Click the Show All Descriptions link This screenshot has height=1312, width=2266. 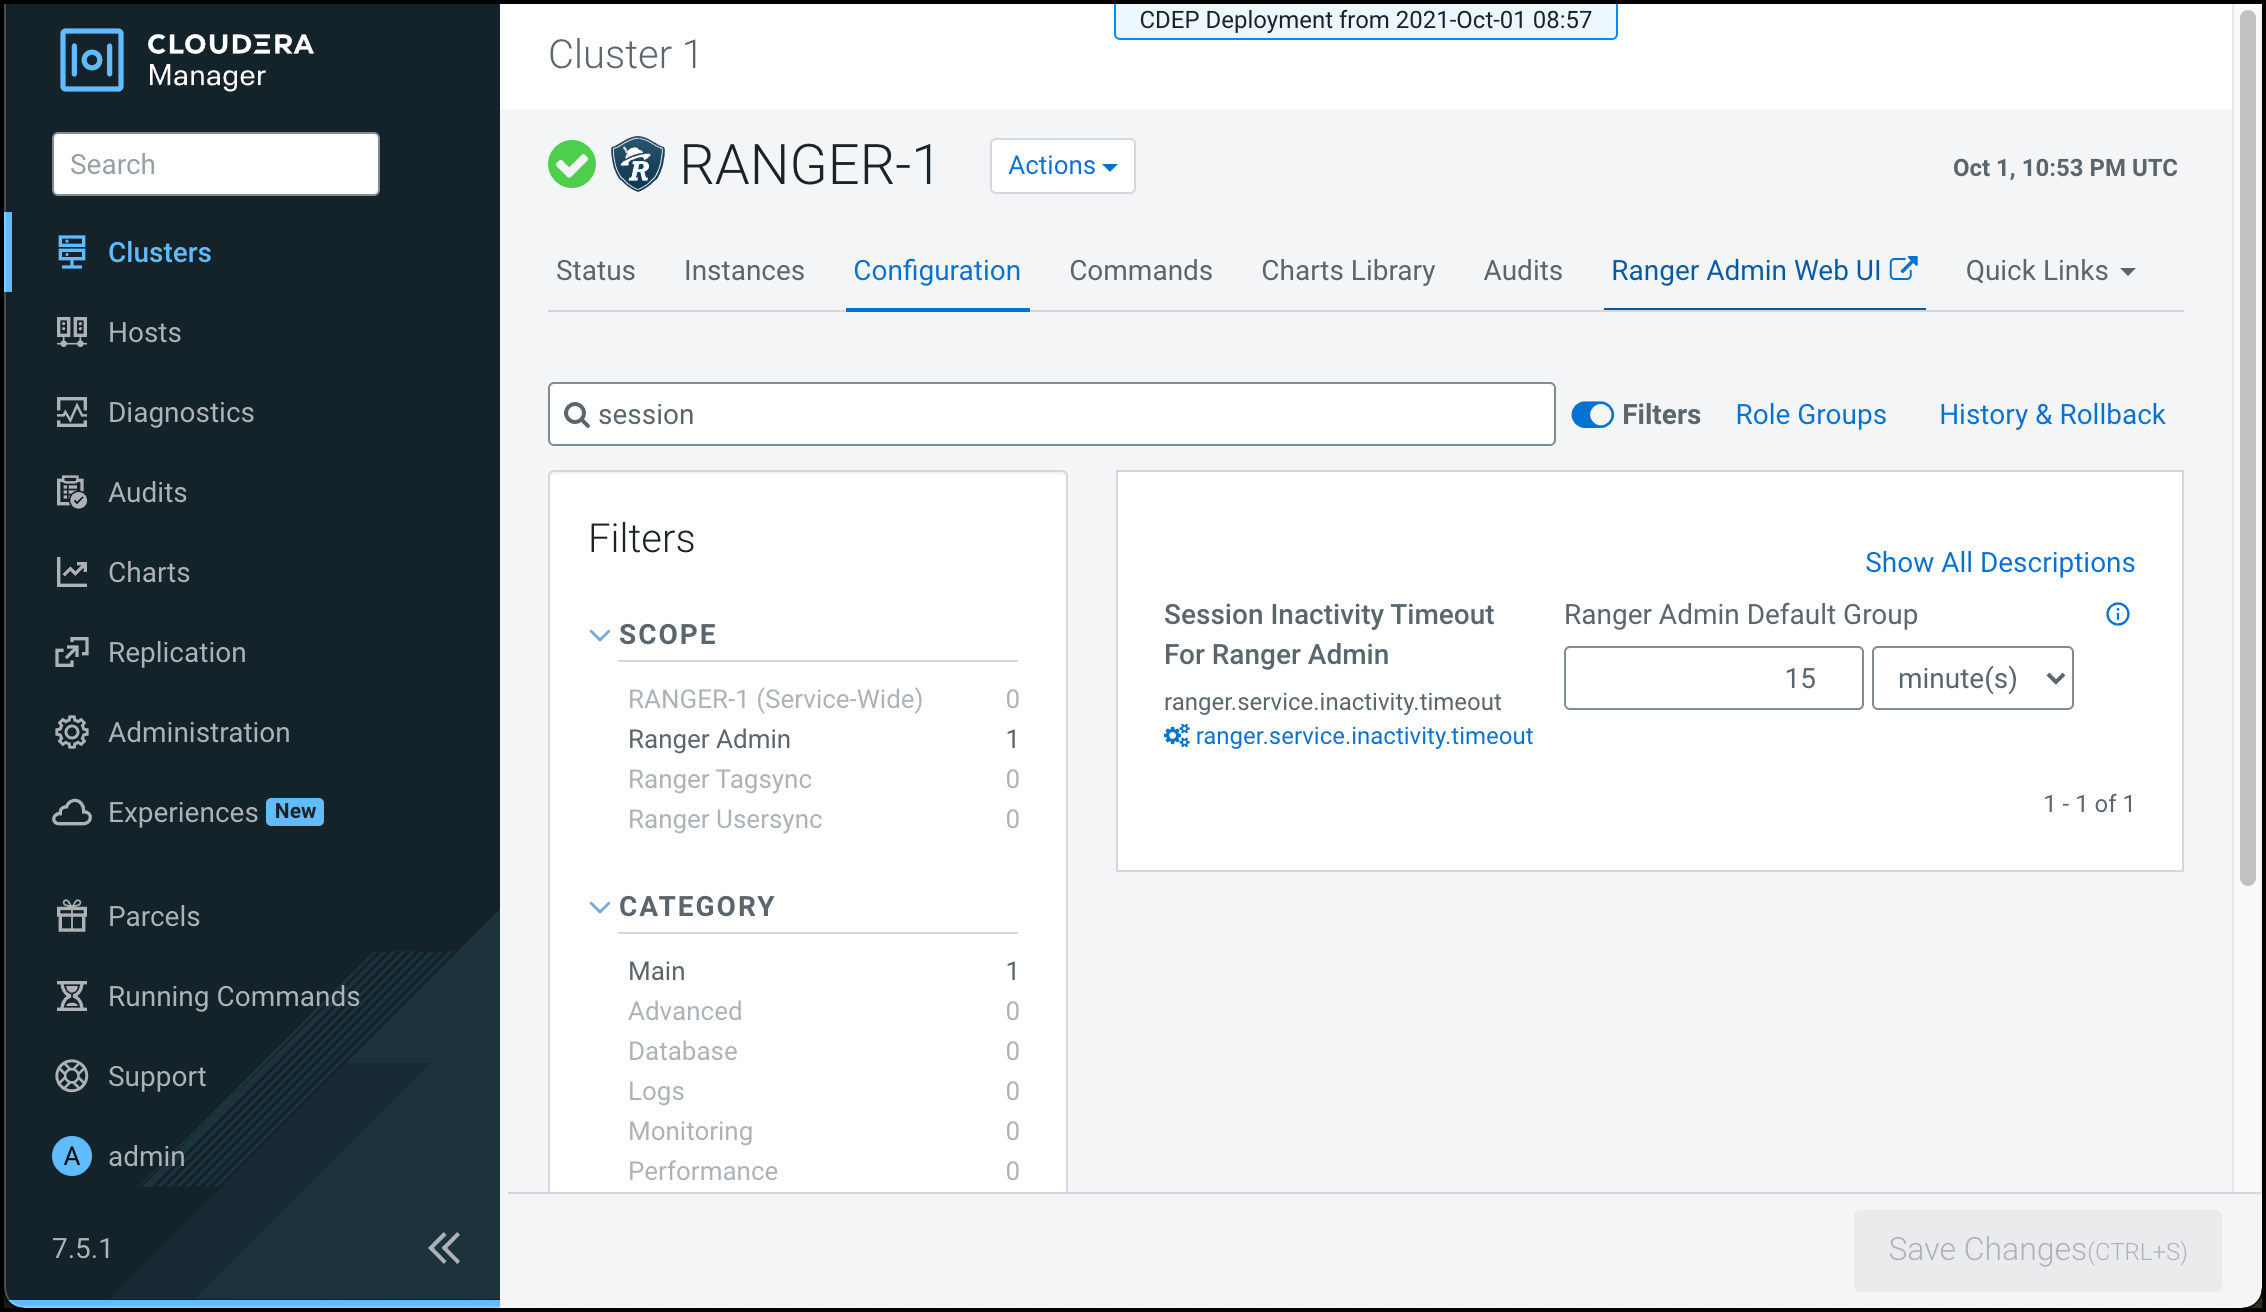coord(1999,562)
